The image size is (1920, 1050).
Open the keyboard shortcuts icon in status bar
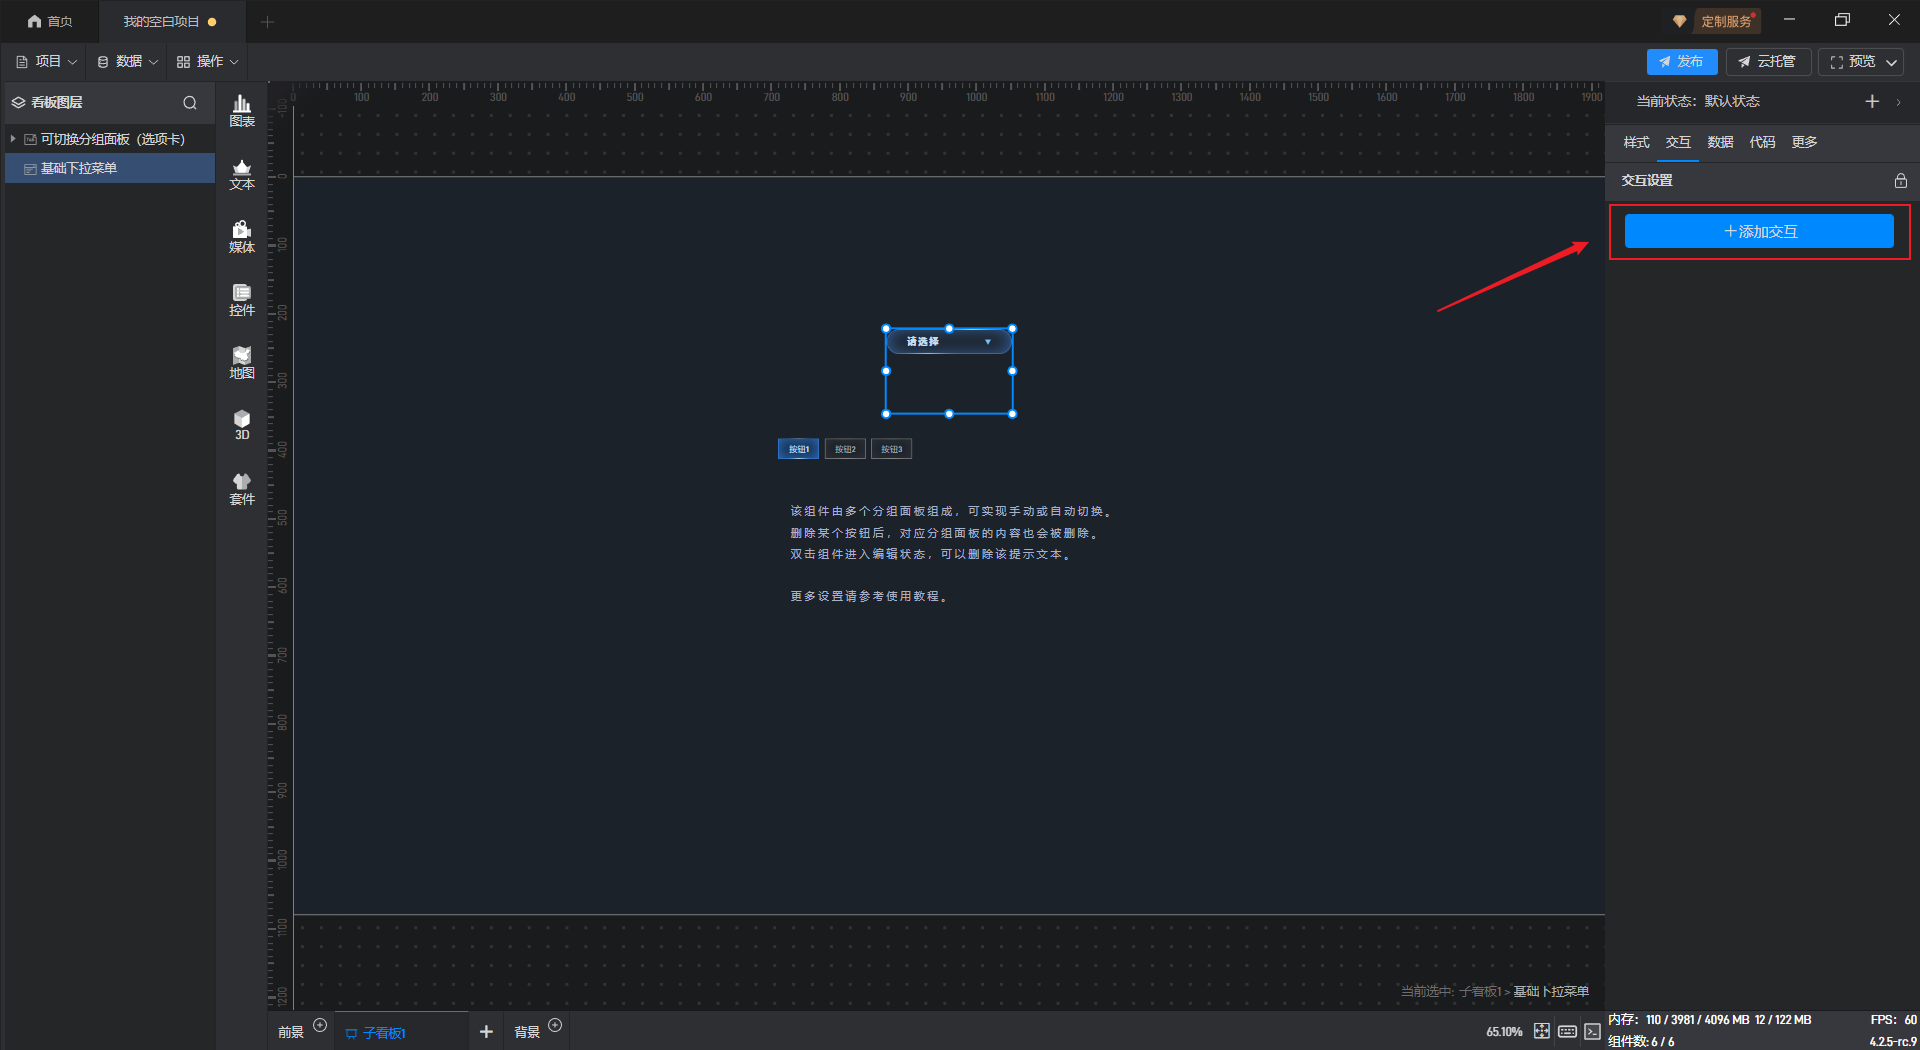pyautogui.click(x=1567, y=1031)
